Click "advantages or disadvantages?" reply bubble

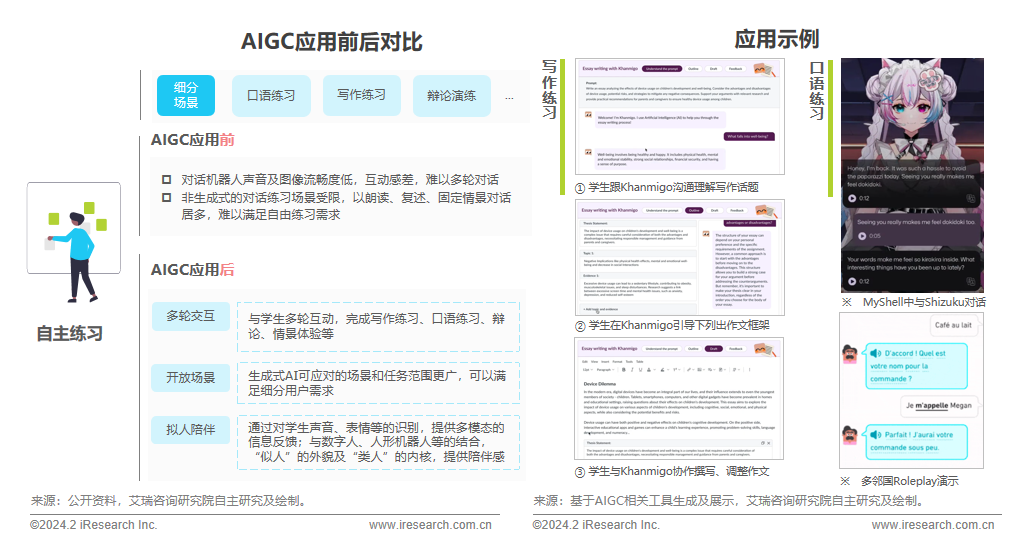coord(750,223)
